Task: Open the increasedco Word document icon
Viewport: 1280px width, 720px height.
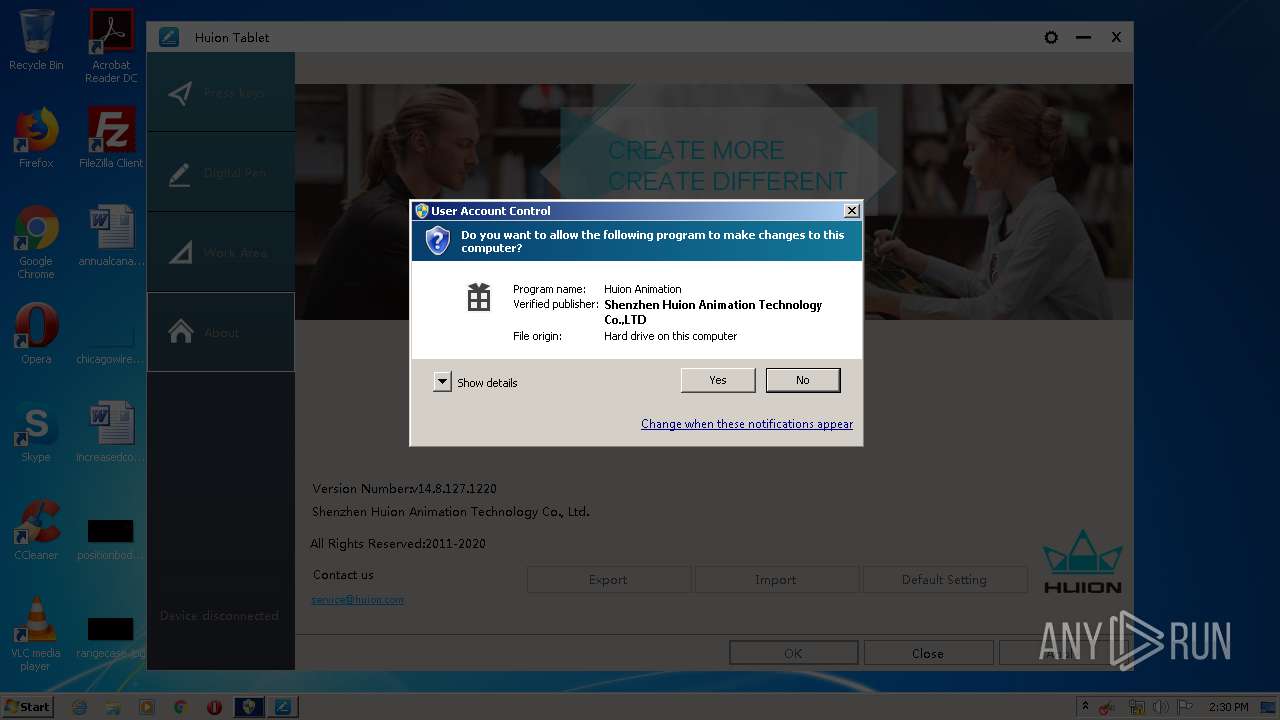Action: pos(111,433)
